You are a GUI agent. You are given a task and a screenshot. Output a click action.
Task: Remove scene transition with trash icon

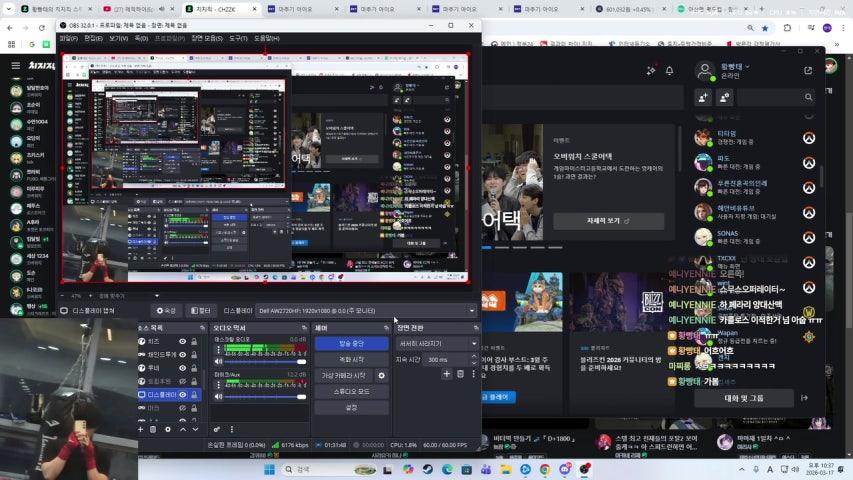tap(460, 374)
